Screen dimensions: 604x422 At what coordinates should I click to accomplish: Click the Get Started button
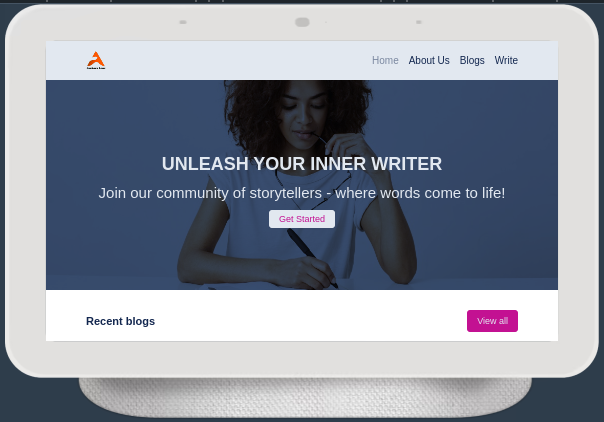[x=302, y=219]
